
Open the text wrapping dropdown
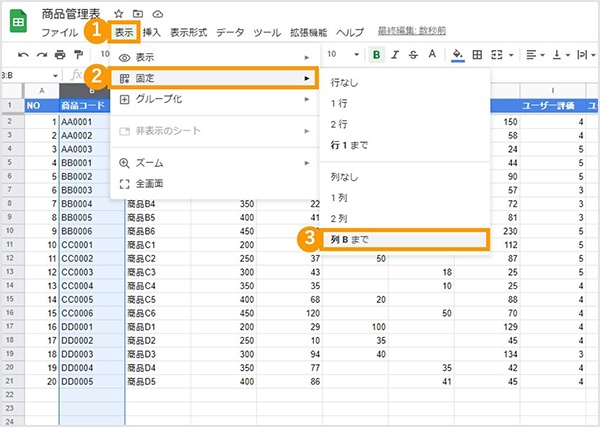(586, 55)
